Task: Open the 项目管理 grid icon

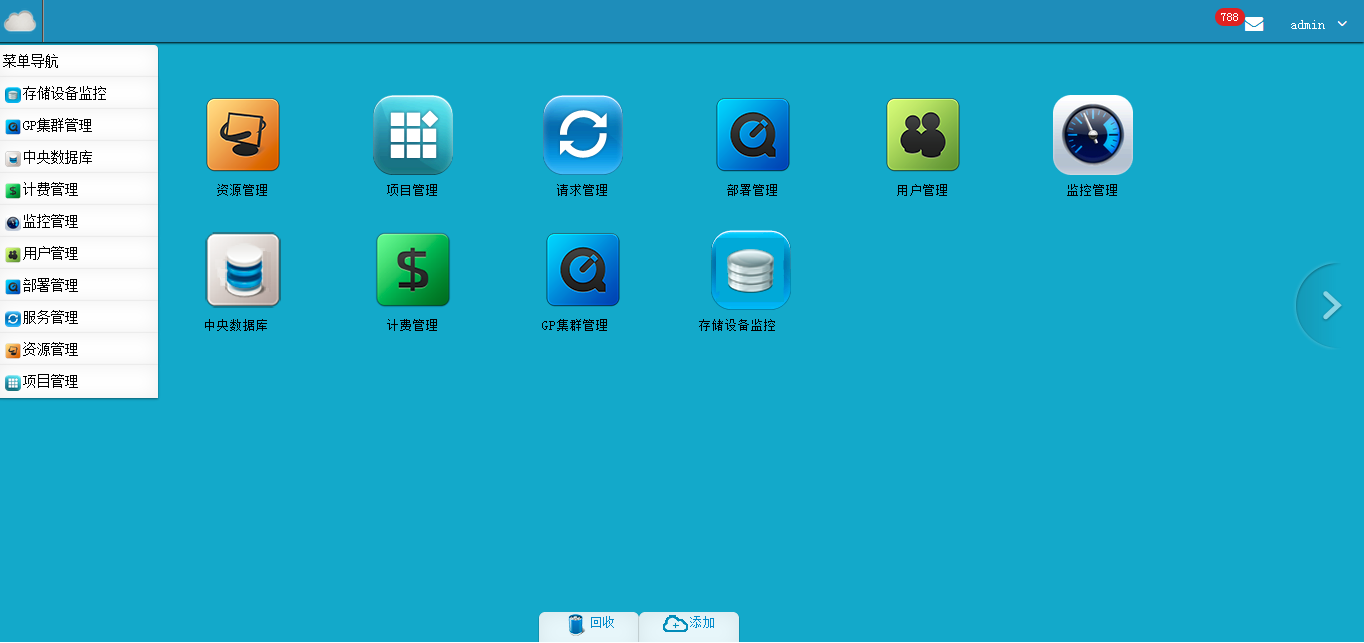Action: [413, 135]
